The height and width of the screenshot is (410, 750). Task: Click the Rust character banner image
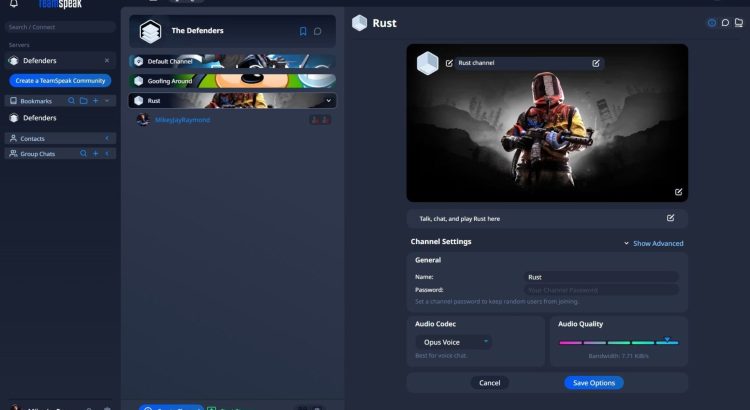[x=547, y=123]
